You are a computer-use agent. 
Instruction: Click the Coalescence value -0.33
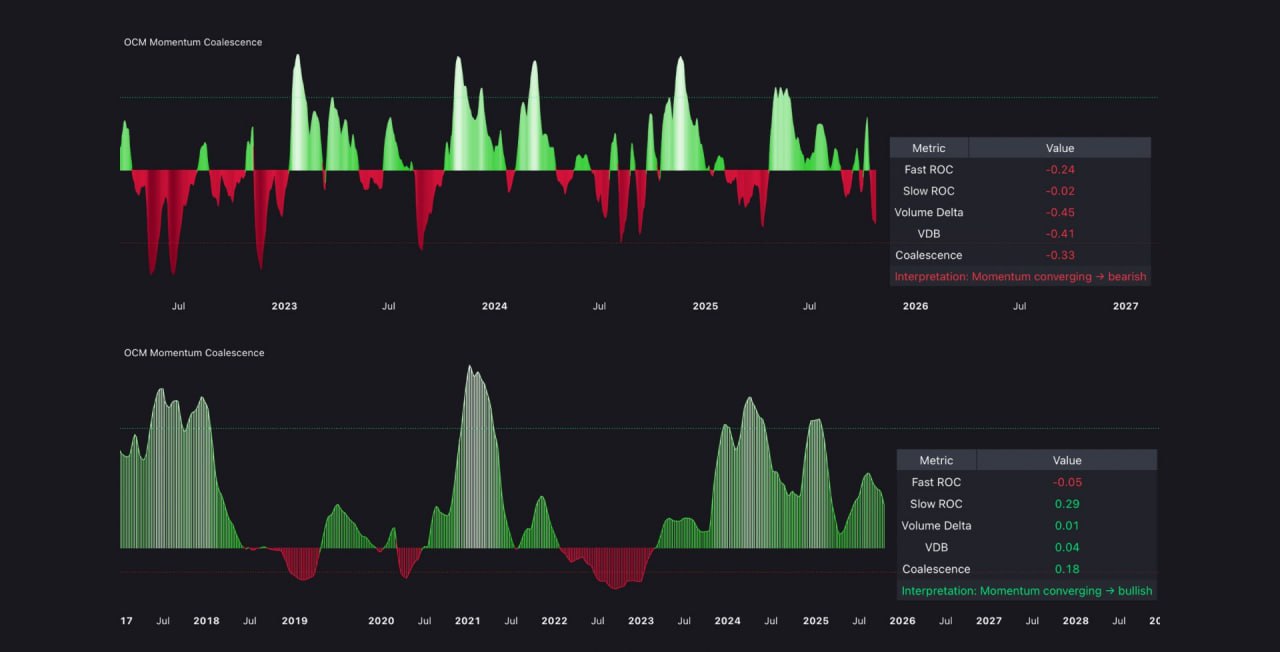tap(1060, 255)
